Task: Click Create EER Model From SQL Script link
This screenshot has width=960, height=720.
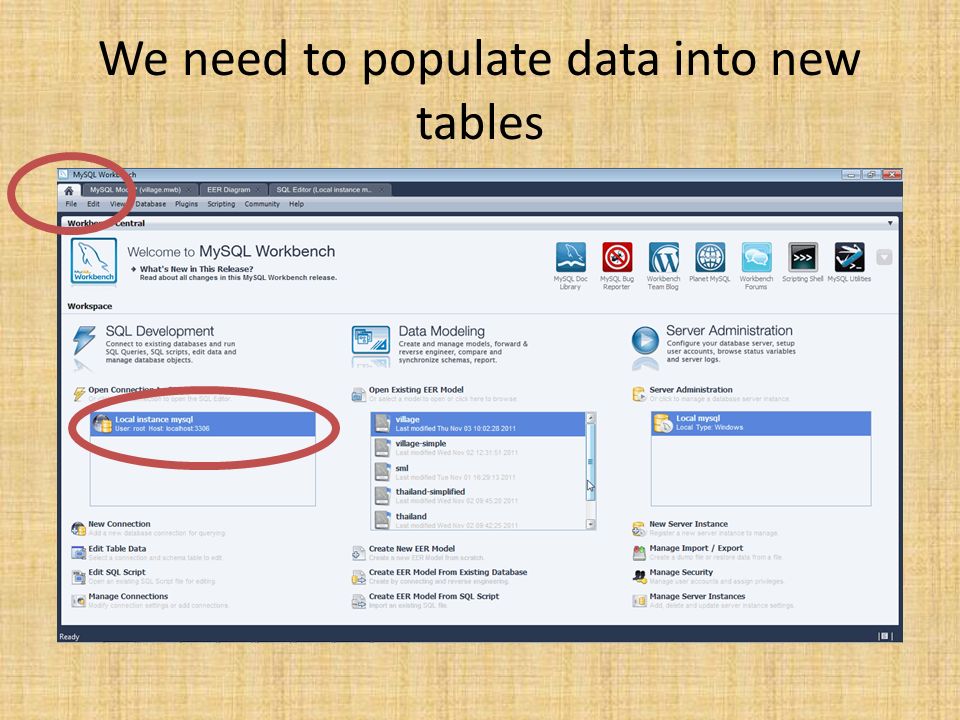Action: [434, 596]
